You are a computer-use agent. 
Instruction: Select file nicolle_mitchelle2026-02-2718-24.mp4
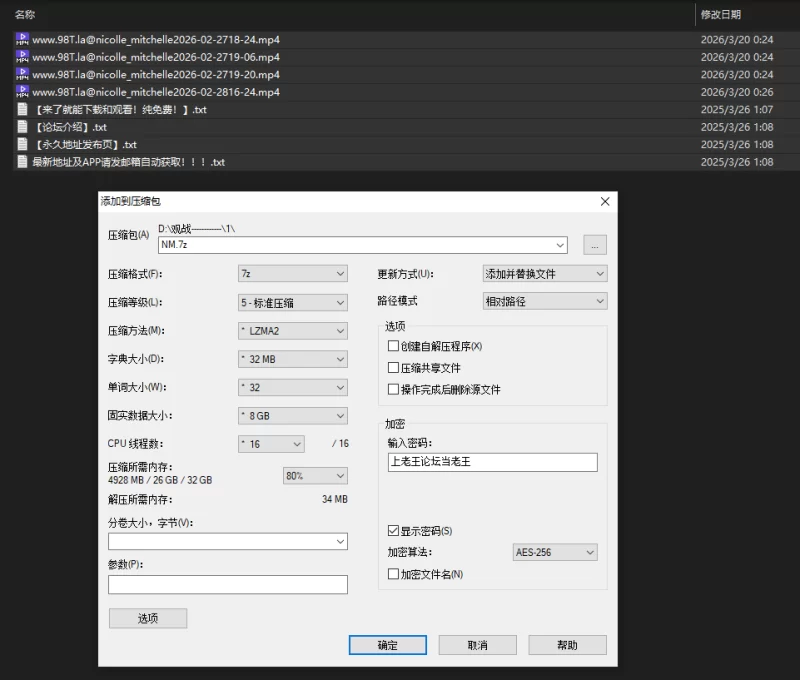[x=156, y=39]
